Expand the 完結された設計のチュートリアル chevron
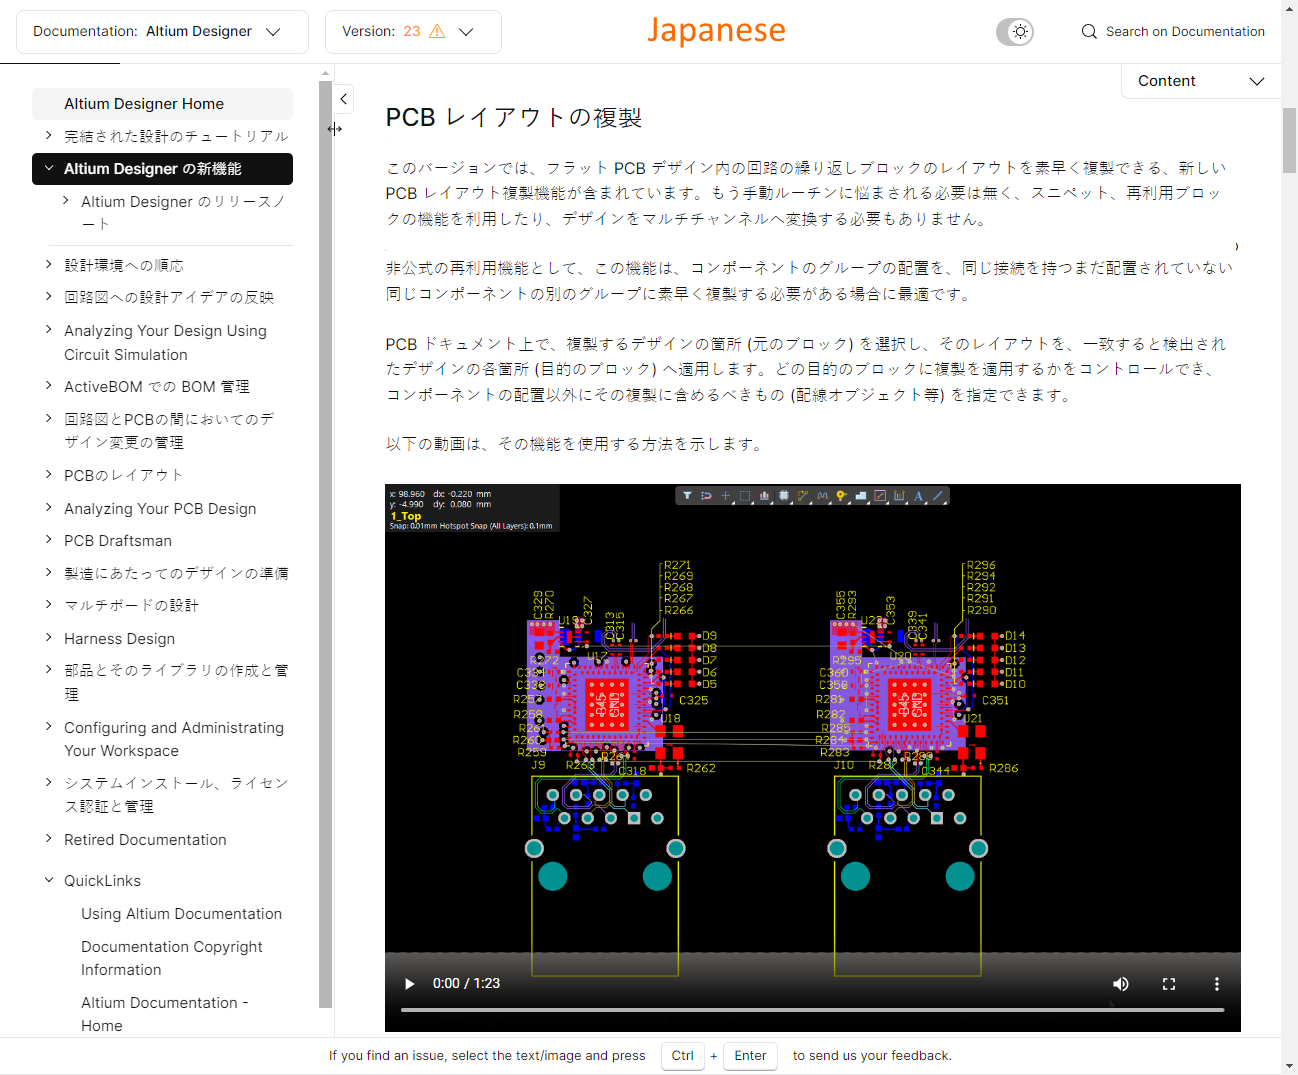 [48, 135]
